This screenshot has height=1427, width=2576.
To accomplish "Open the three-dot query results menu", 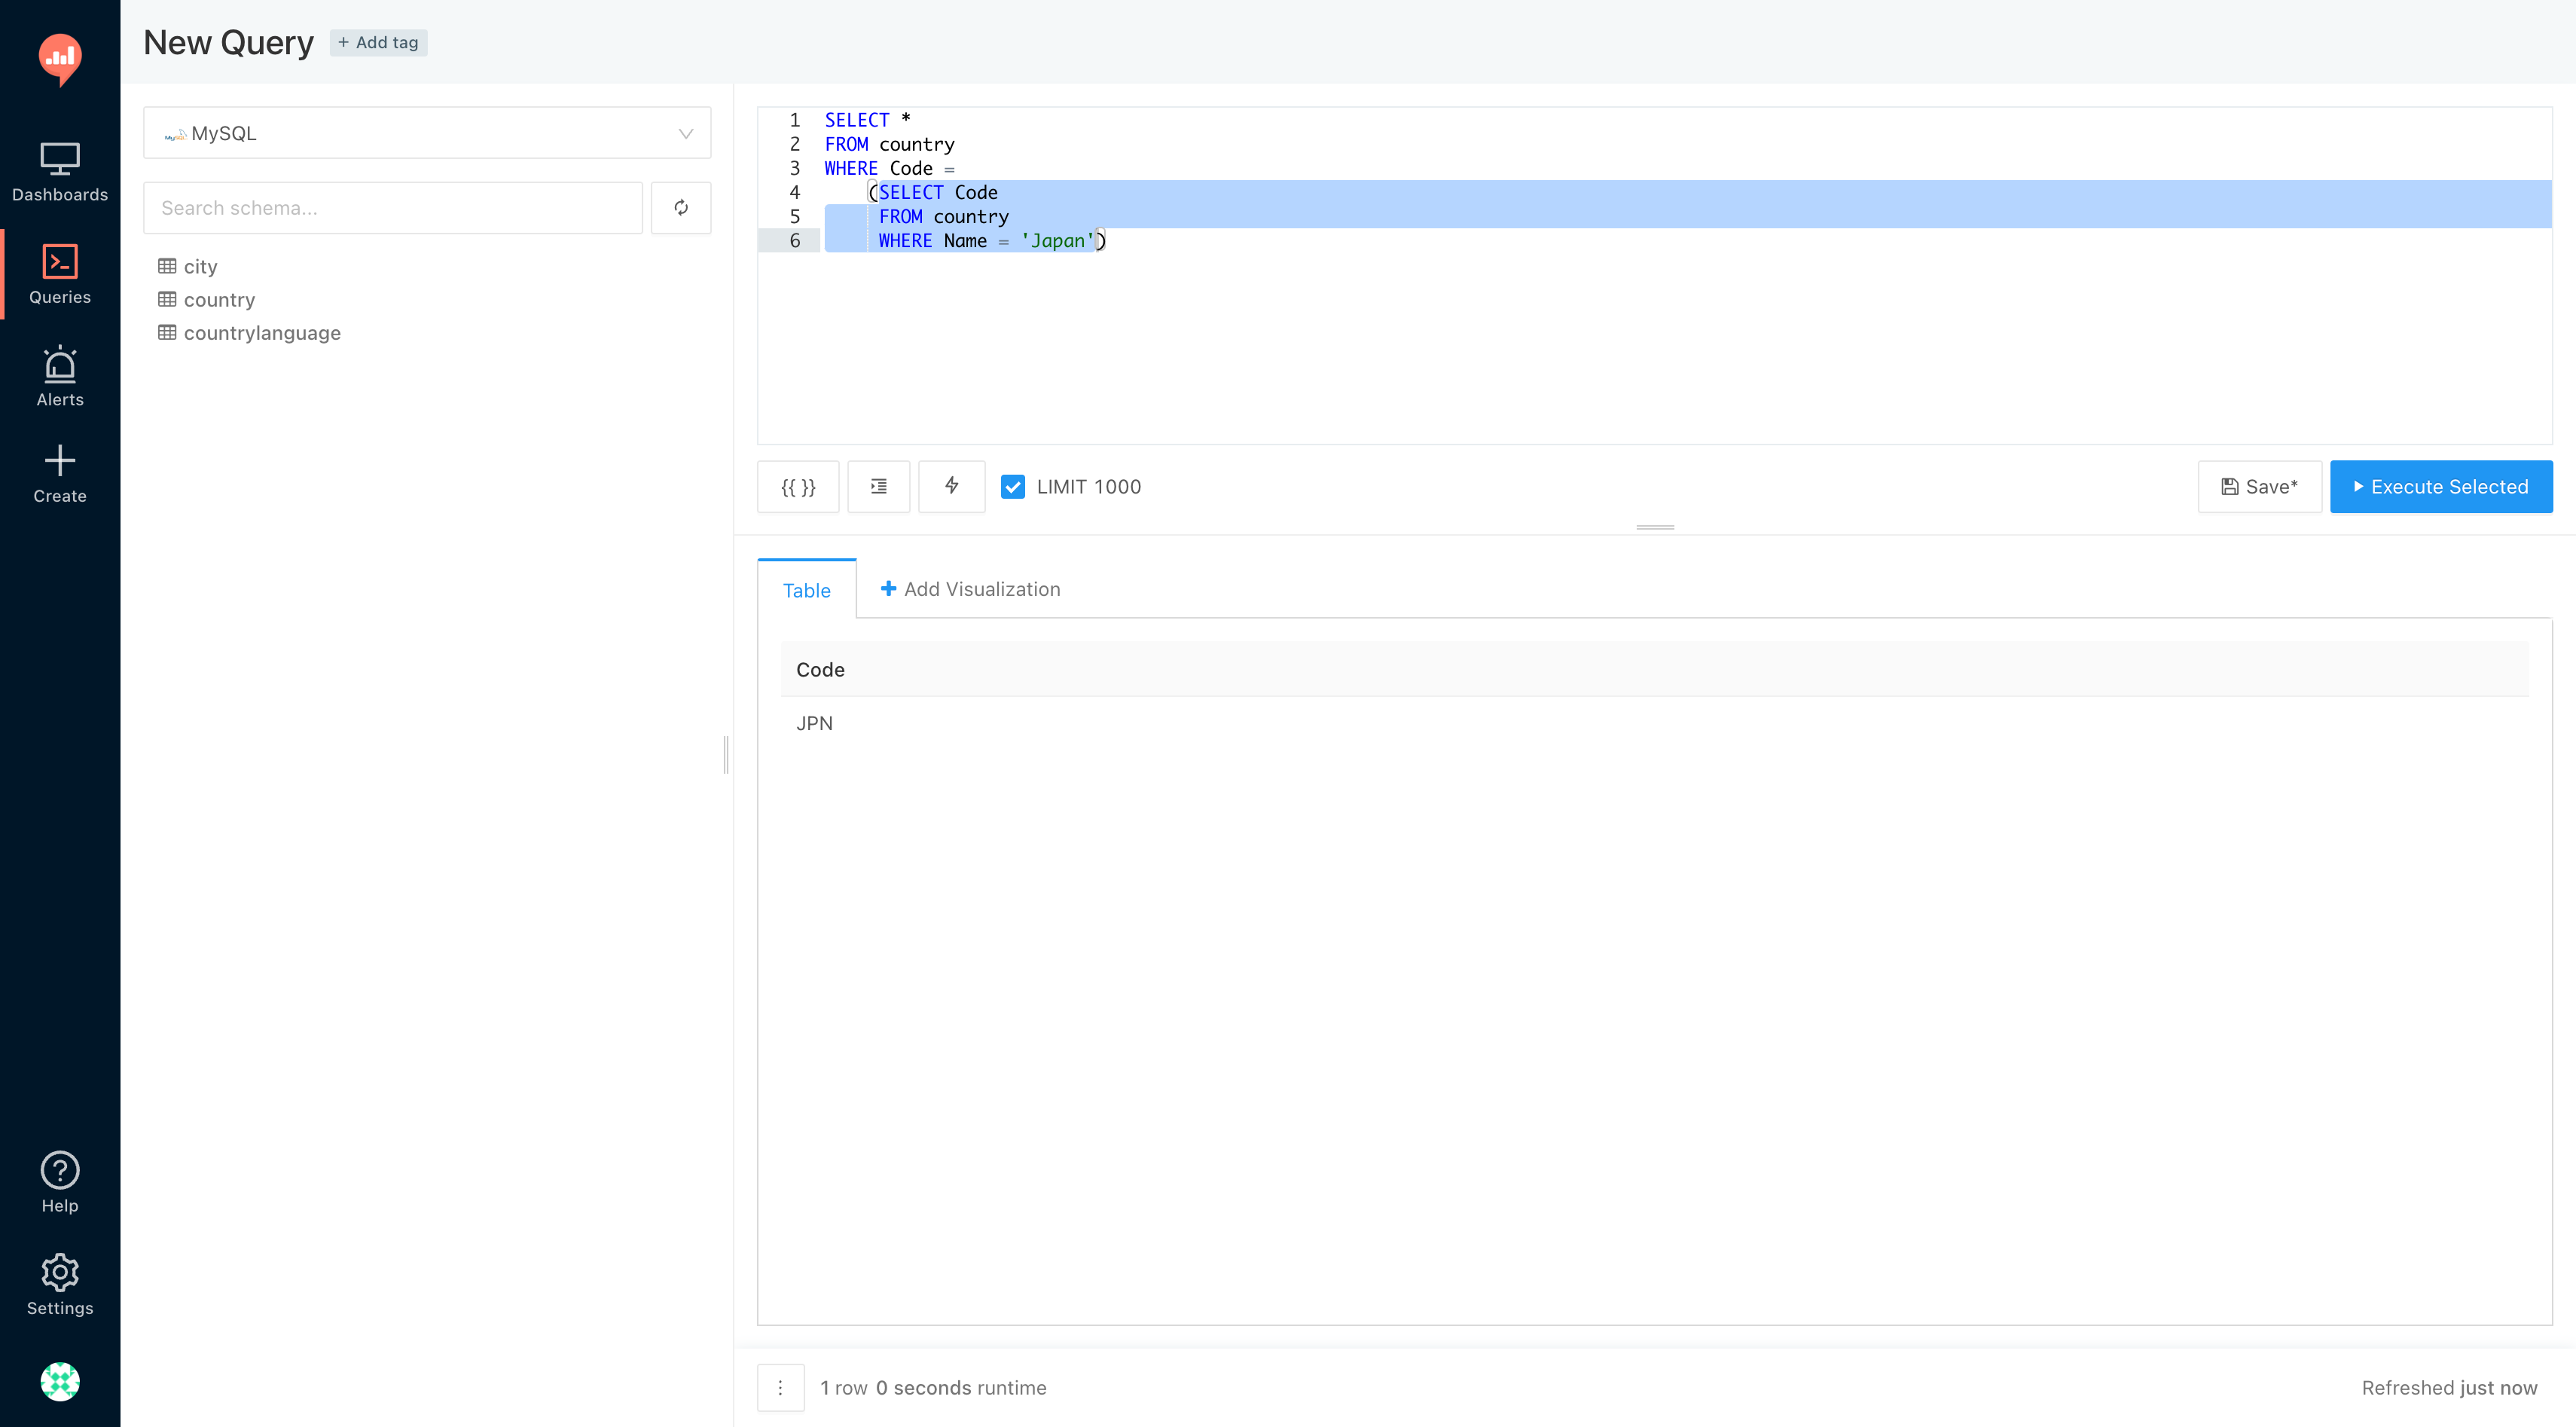I will [780, 1387].
